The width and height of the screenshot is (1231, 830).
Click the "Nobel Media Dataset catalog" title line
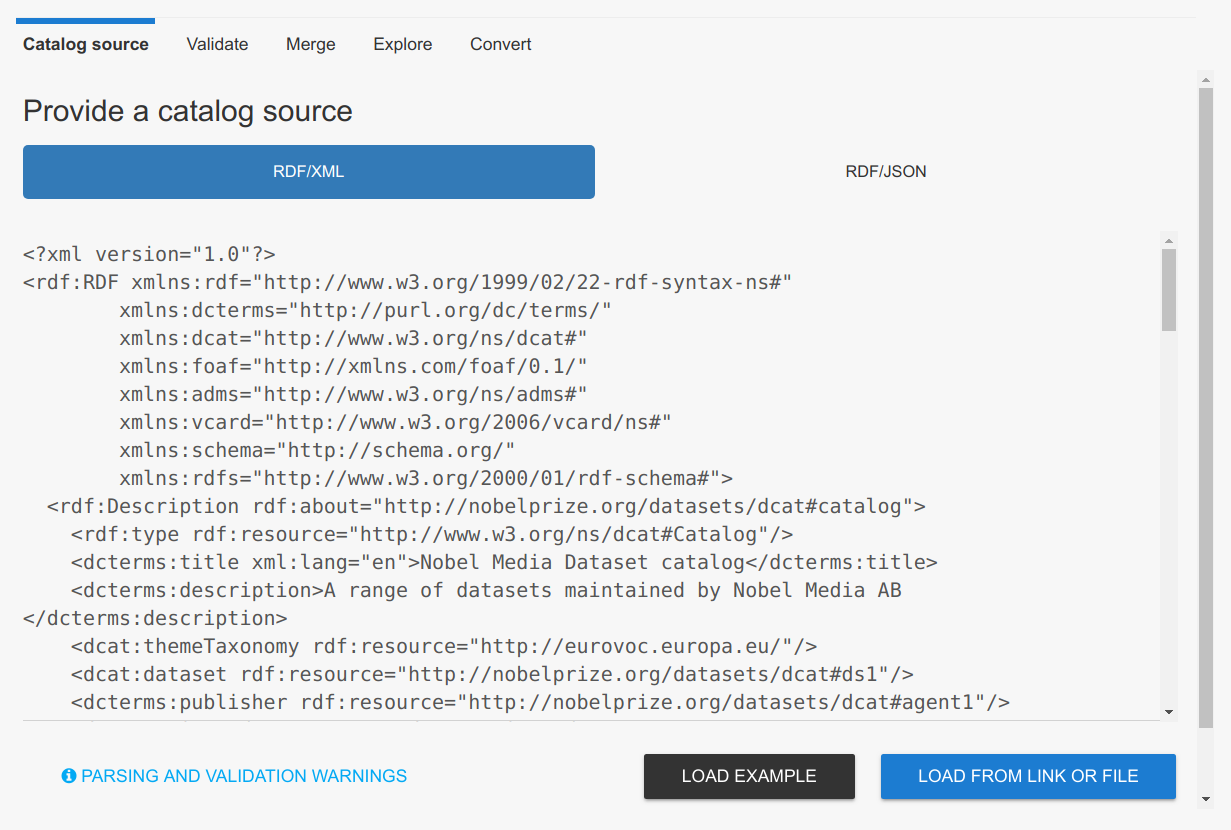(x=504, y=562)
